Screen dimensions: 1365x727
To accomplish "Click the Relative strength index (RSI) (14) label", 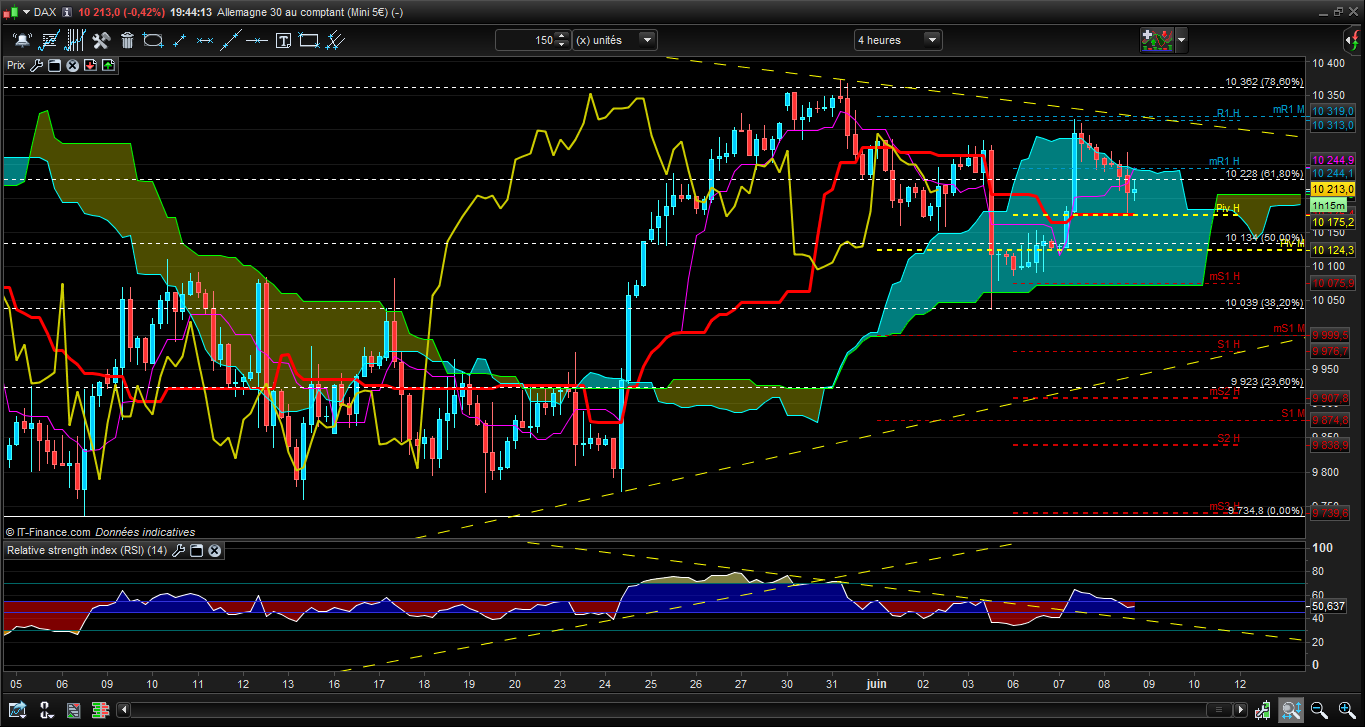I will (x=88, y=550).
